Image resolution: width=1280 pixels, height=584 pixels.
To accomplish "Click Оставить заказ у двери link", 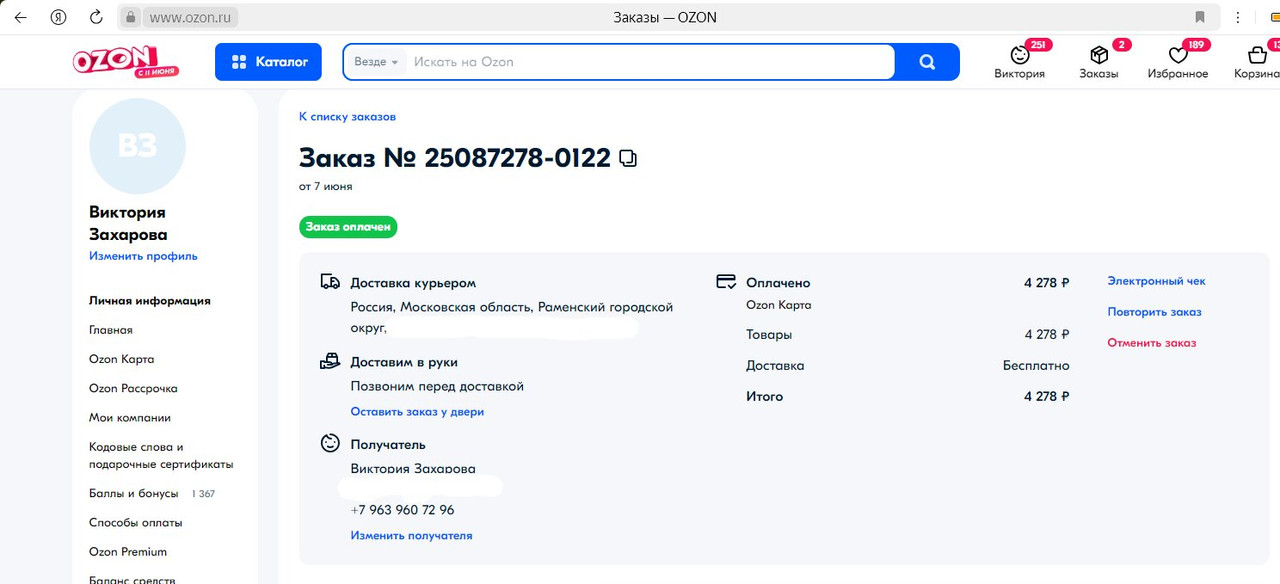I will tap(417, 412).
